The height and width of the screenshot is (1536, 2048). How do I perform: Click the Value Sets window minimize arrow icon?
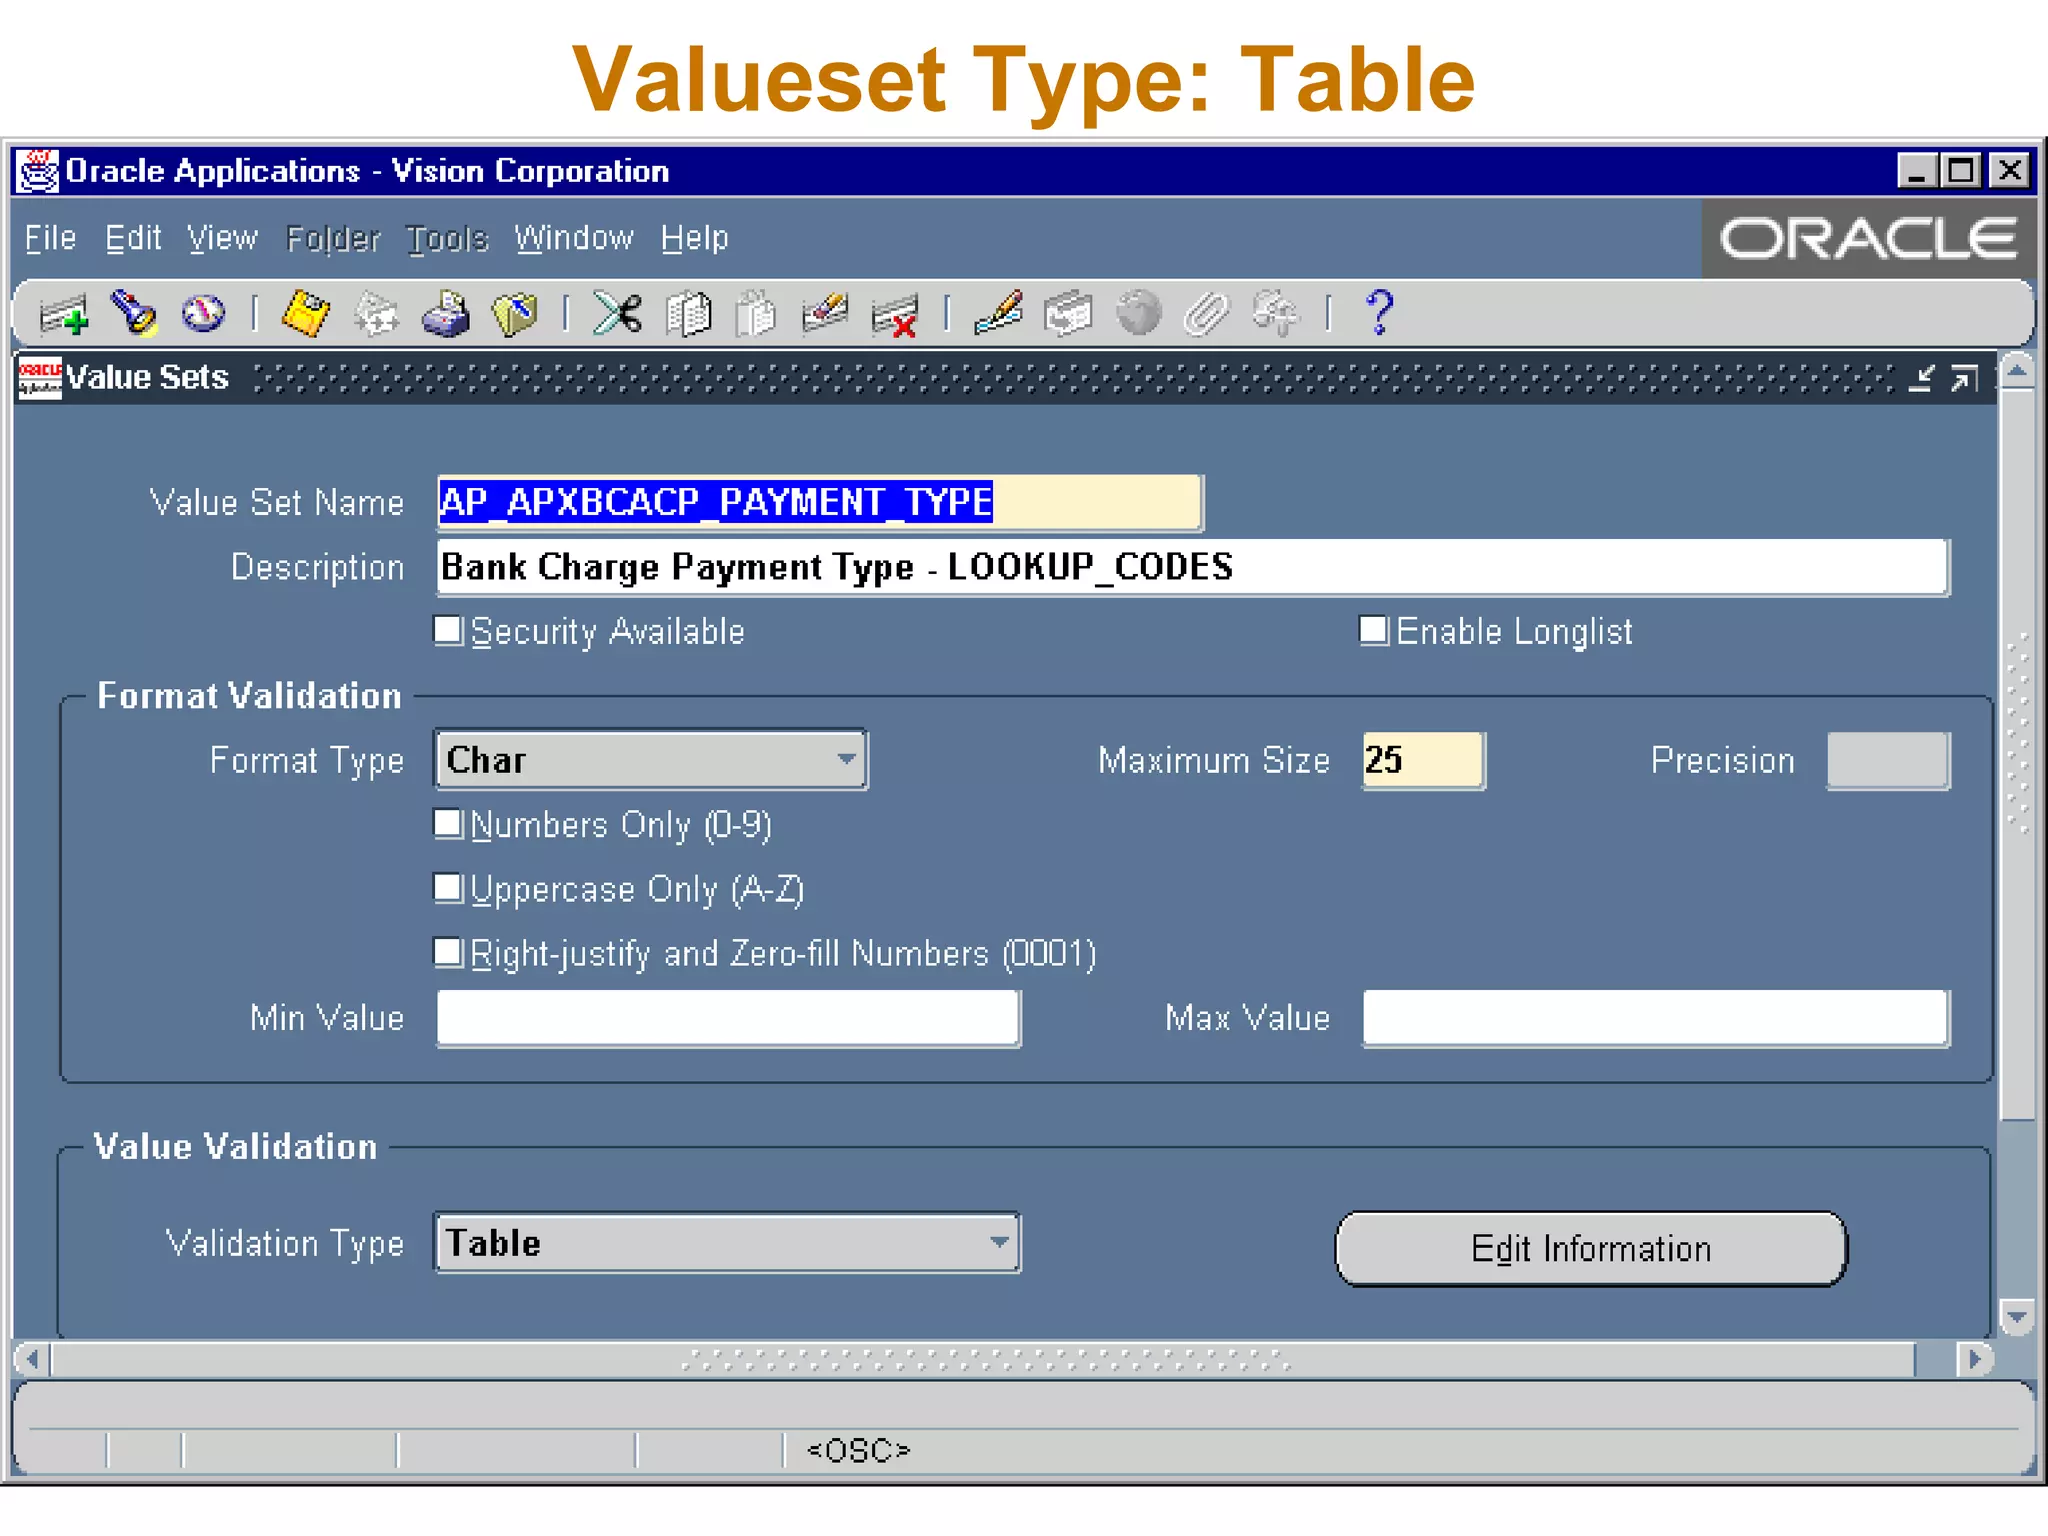[x=1920, y=378]
